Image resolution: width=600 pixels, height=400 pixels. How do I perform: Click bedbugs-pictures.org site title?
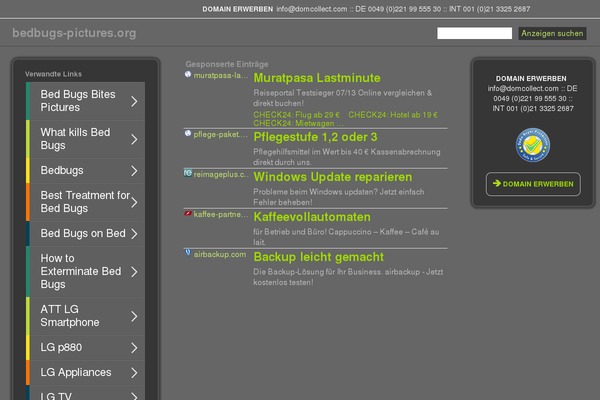pyautogui.click(x=74, y=33)
